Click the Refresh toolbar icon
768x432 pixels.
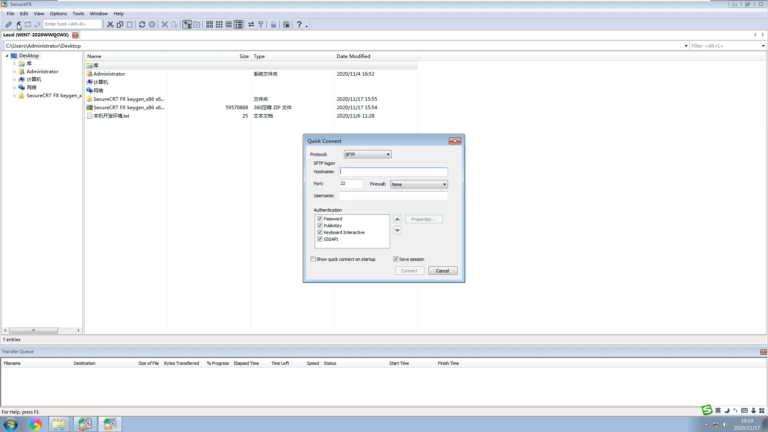[x=142, y=24]
